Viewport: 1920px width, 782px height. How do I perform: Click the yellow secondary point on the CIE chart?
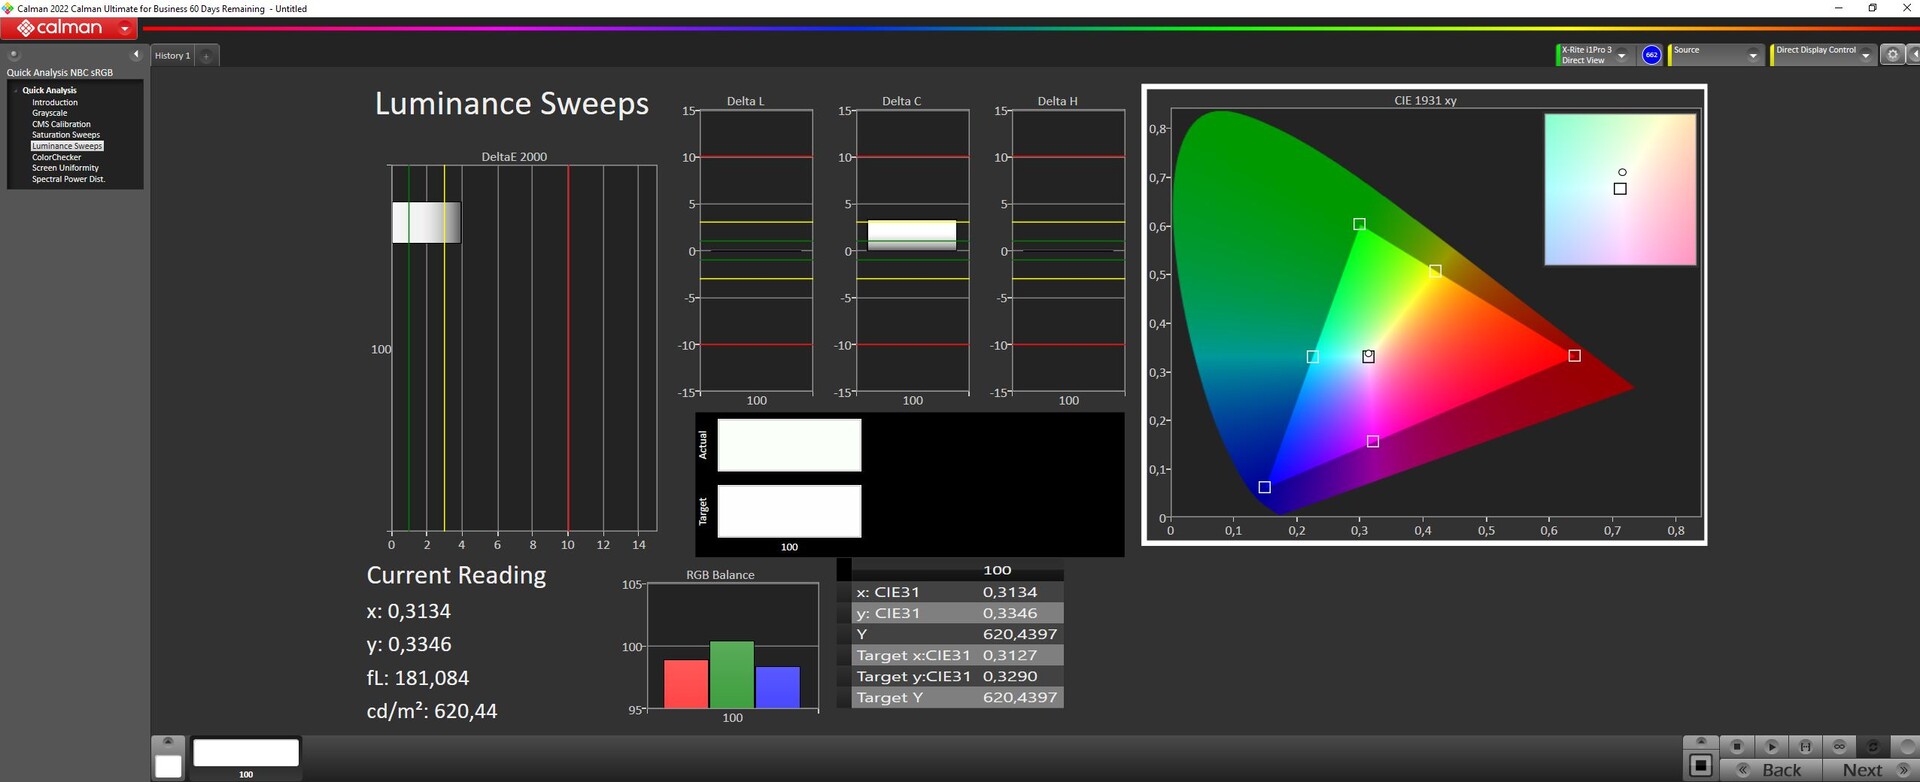(x=1435, y=271)
